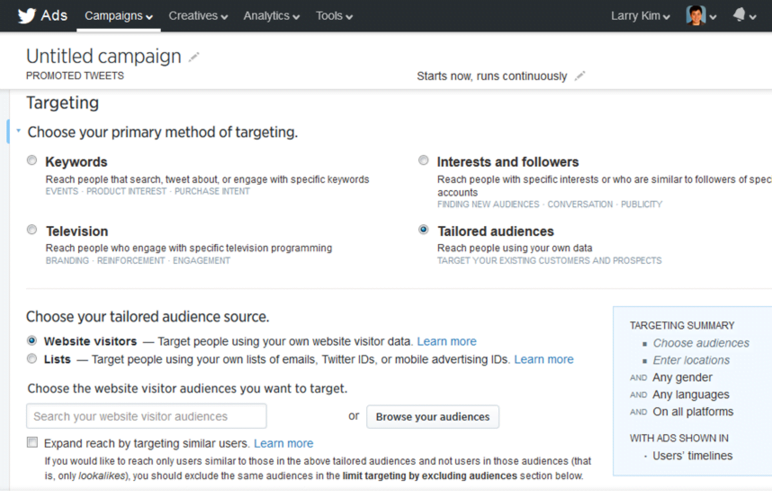Screen dimensions: 772x498
Task: Click the Interests and followers heading label
Action: pyautogui.click(x=508, y=162)
